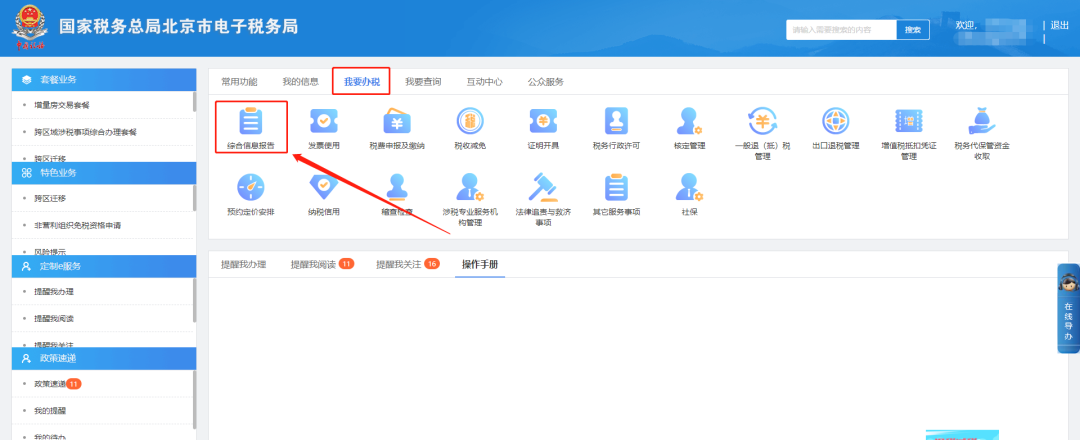This screenshot has height=440, width=1080.
Task: Select the 税费申报及缴纳 icon
Action: coord(397,121)
